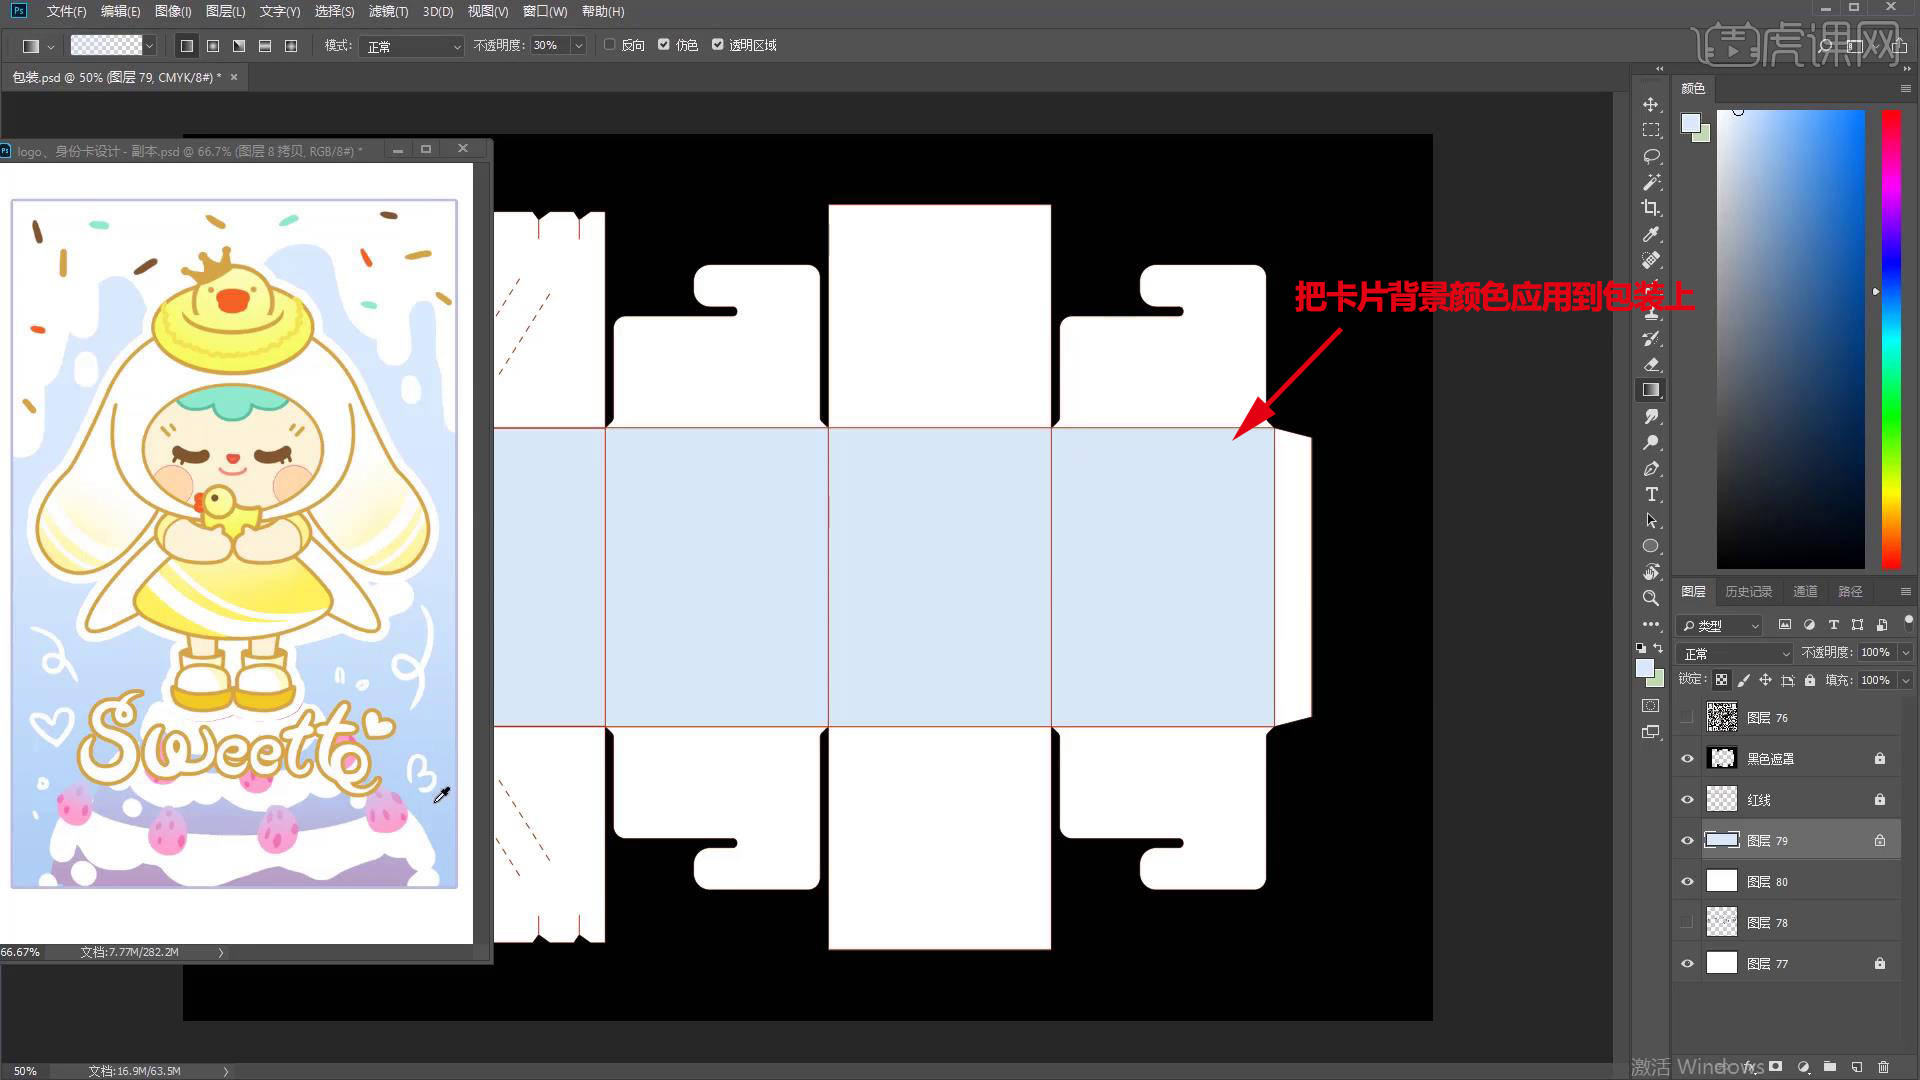Select the 包装.psd document tab
1920x1080 pixels.
(x=116, y=77)
